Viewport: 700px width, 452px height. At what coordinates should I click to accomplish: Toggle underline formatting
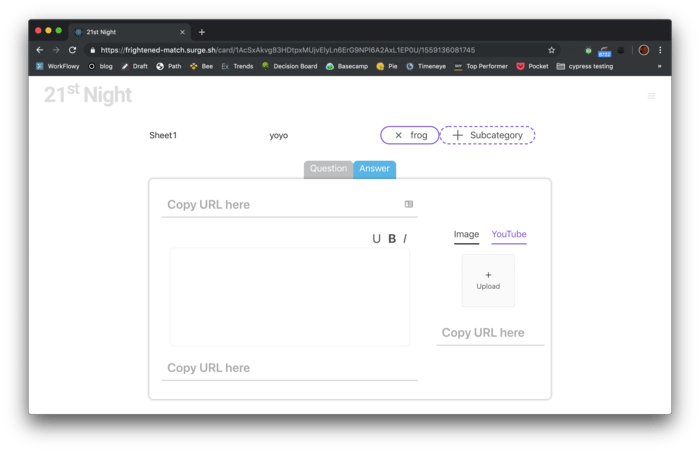pos(376,238)
